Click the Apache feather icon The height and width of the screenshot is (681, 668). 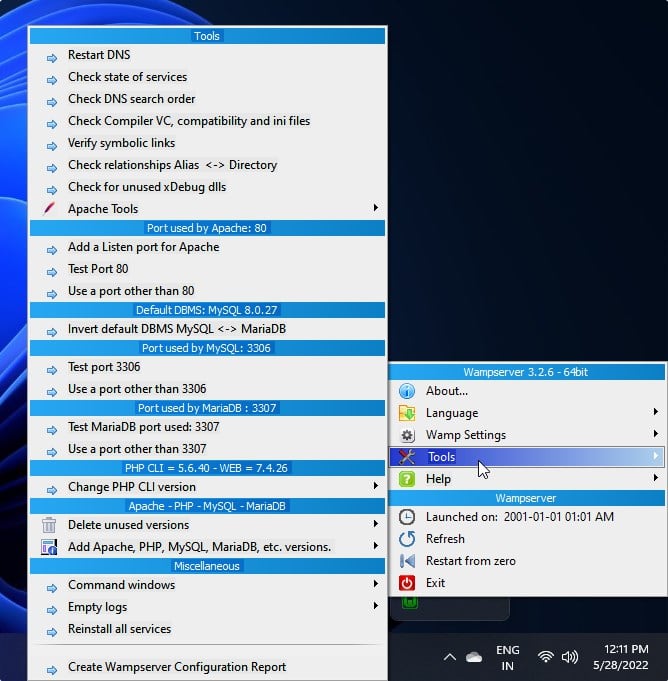[x=49, y=209]
